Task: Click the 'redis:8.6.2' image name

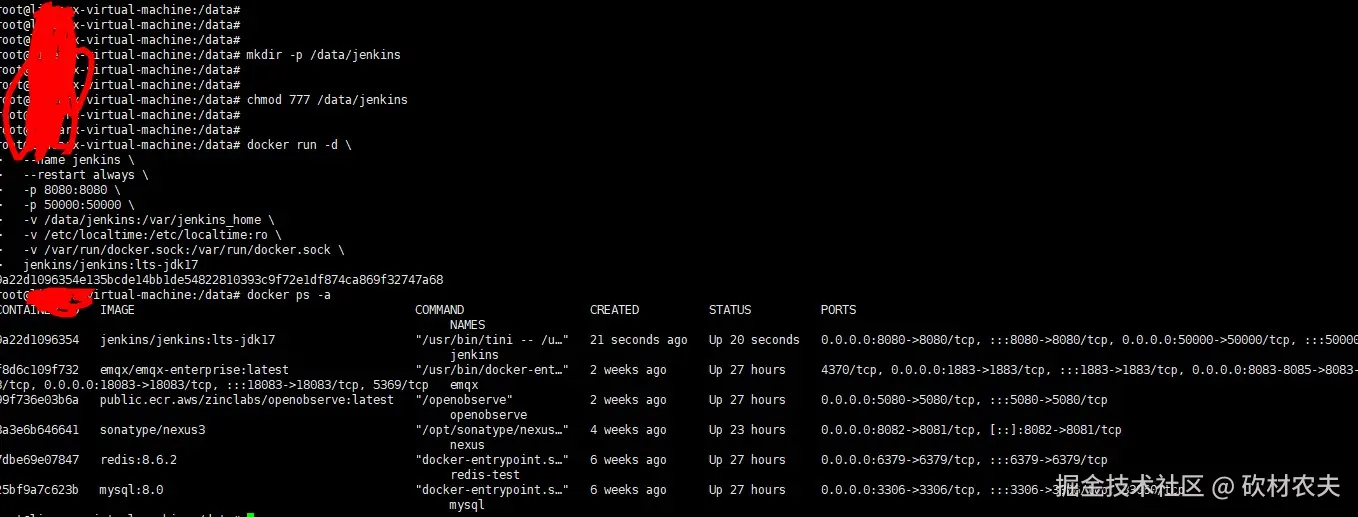Action: click(138, 460)
